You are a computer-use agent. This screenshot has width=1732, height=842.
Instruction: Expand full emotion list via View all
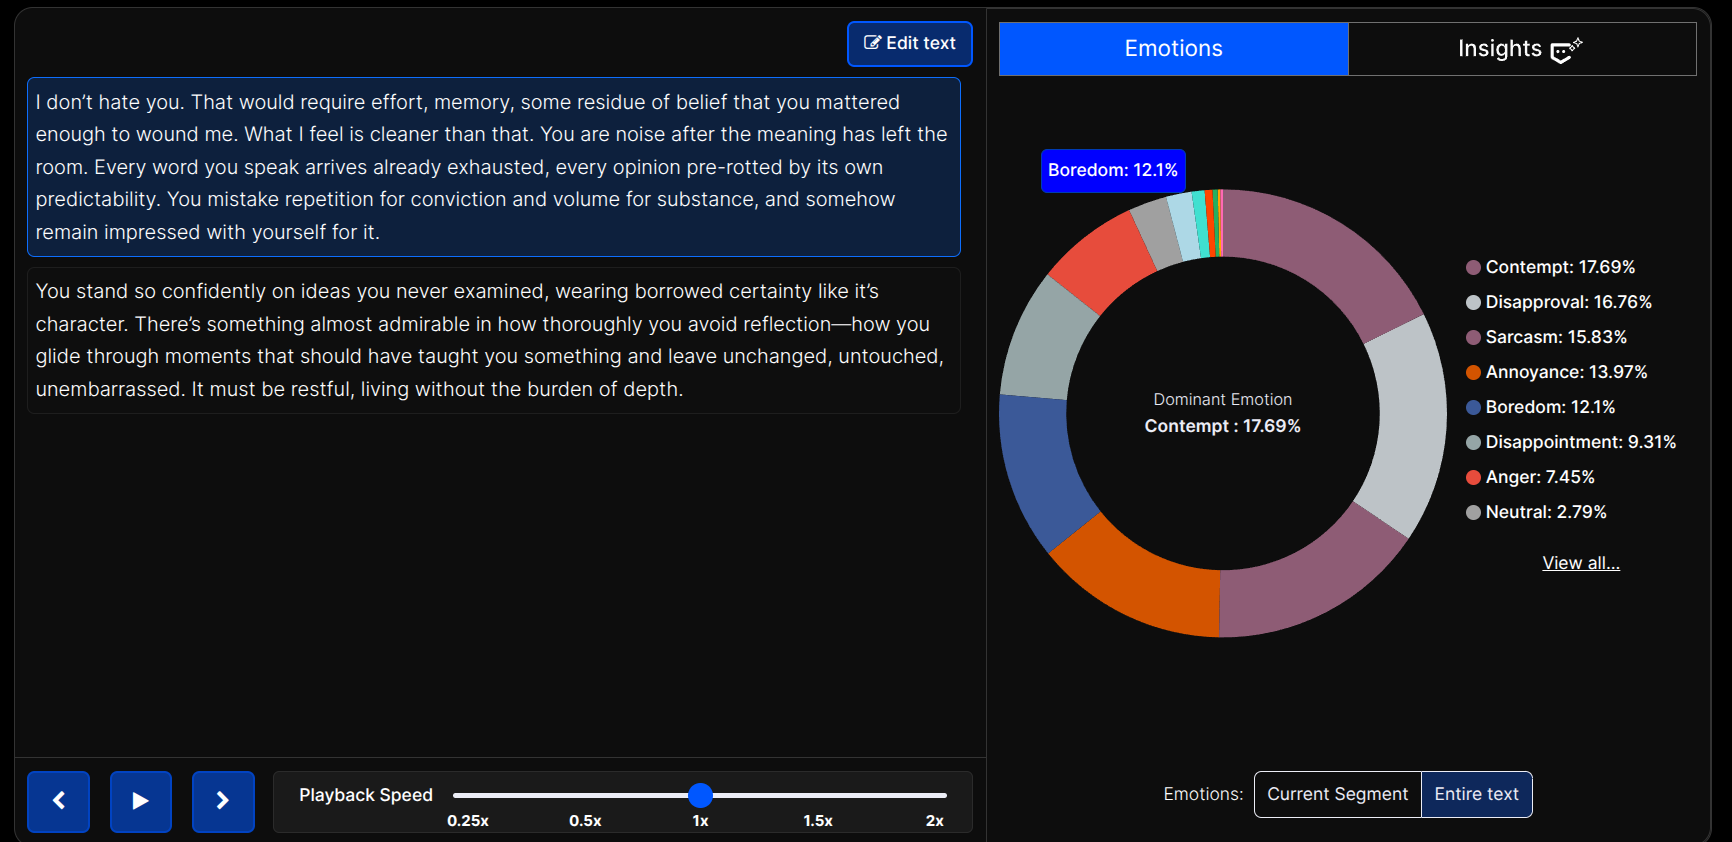(x=1581, y=563)
